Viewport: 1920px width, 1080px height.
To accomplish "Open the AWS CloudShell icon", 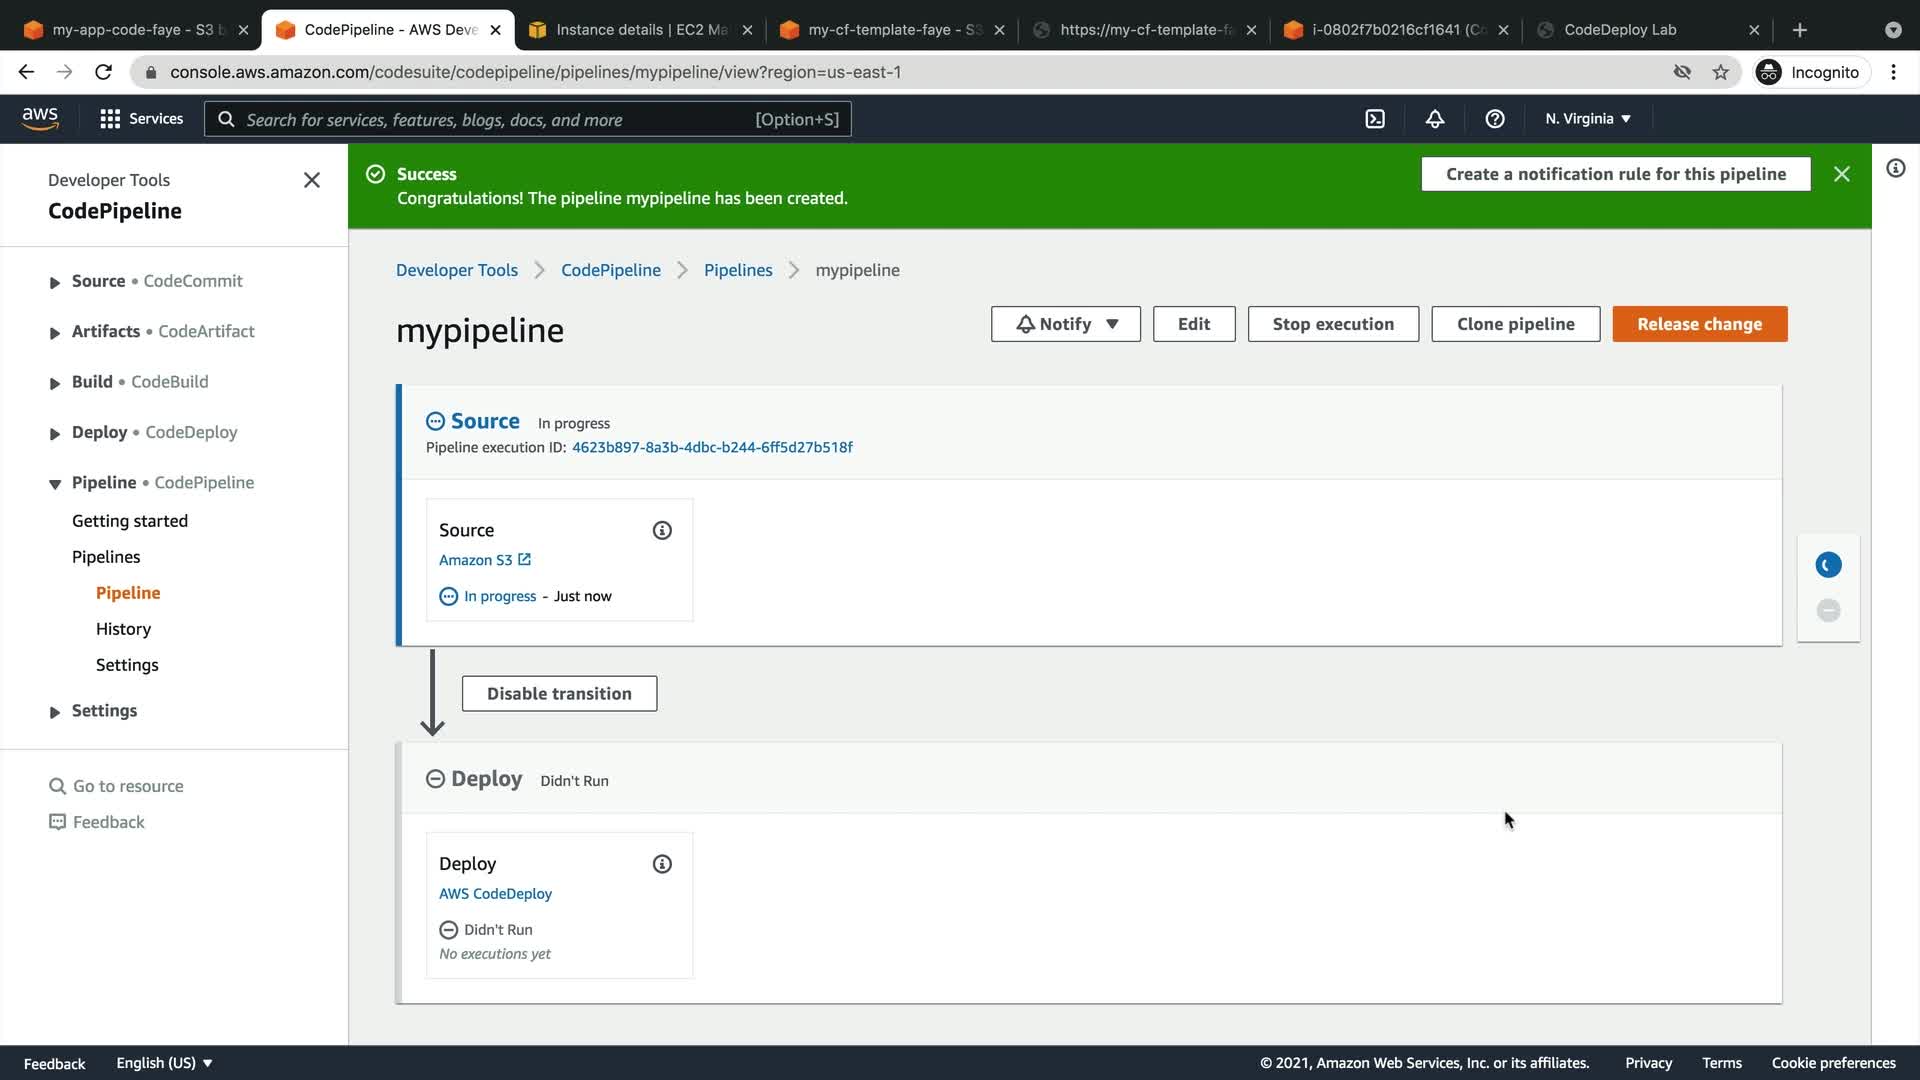I will click(x=1375, y=119).
